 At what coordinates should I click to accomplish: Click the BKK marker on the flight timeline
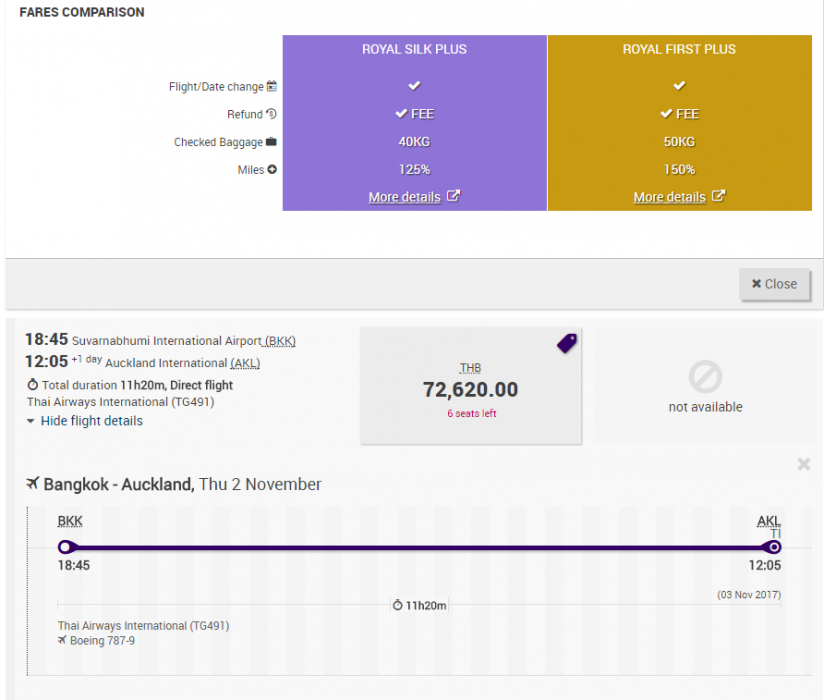pyautogui.click(x=66, y=547)
